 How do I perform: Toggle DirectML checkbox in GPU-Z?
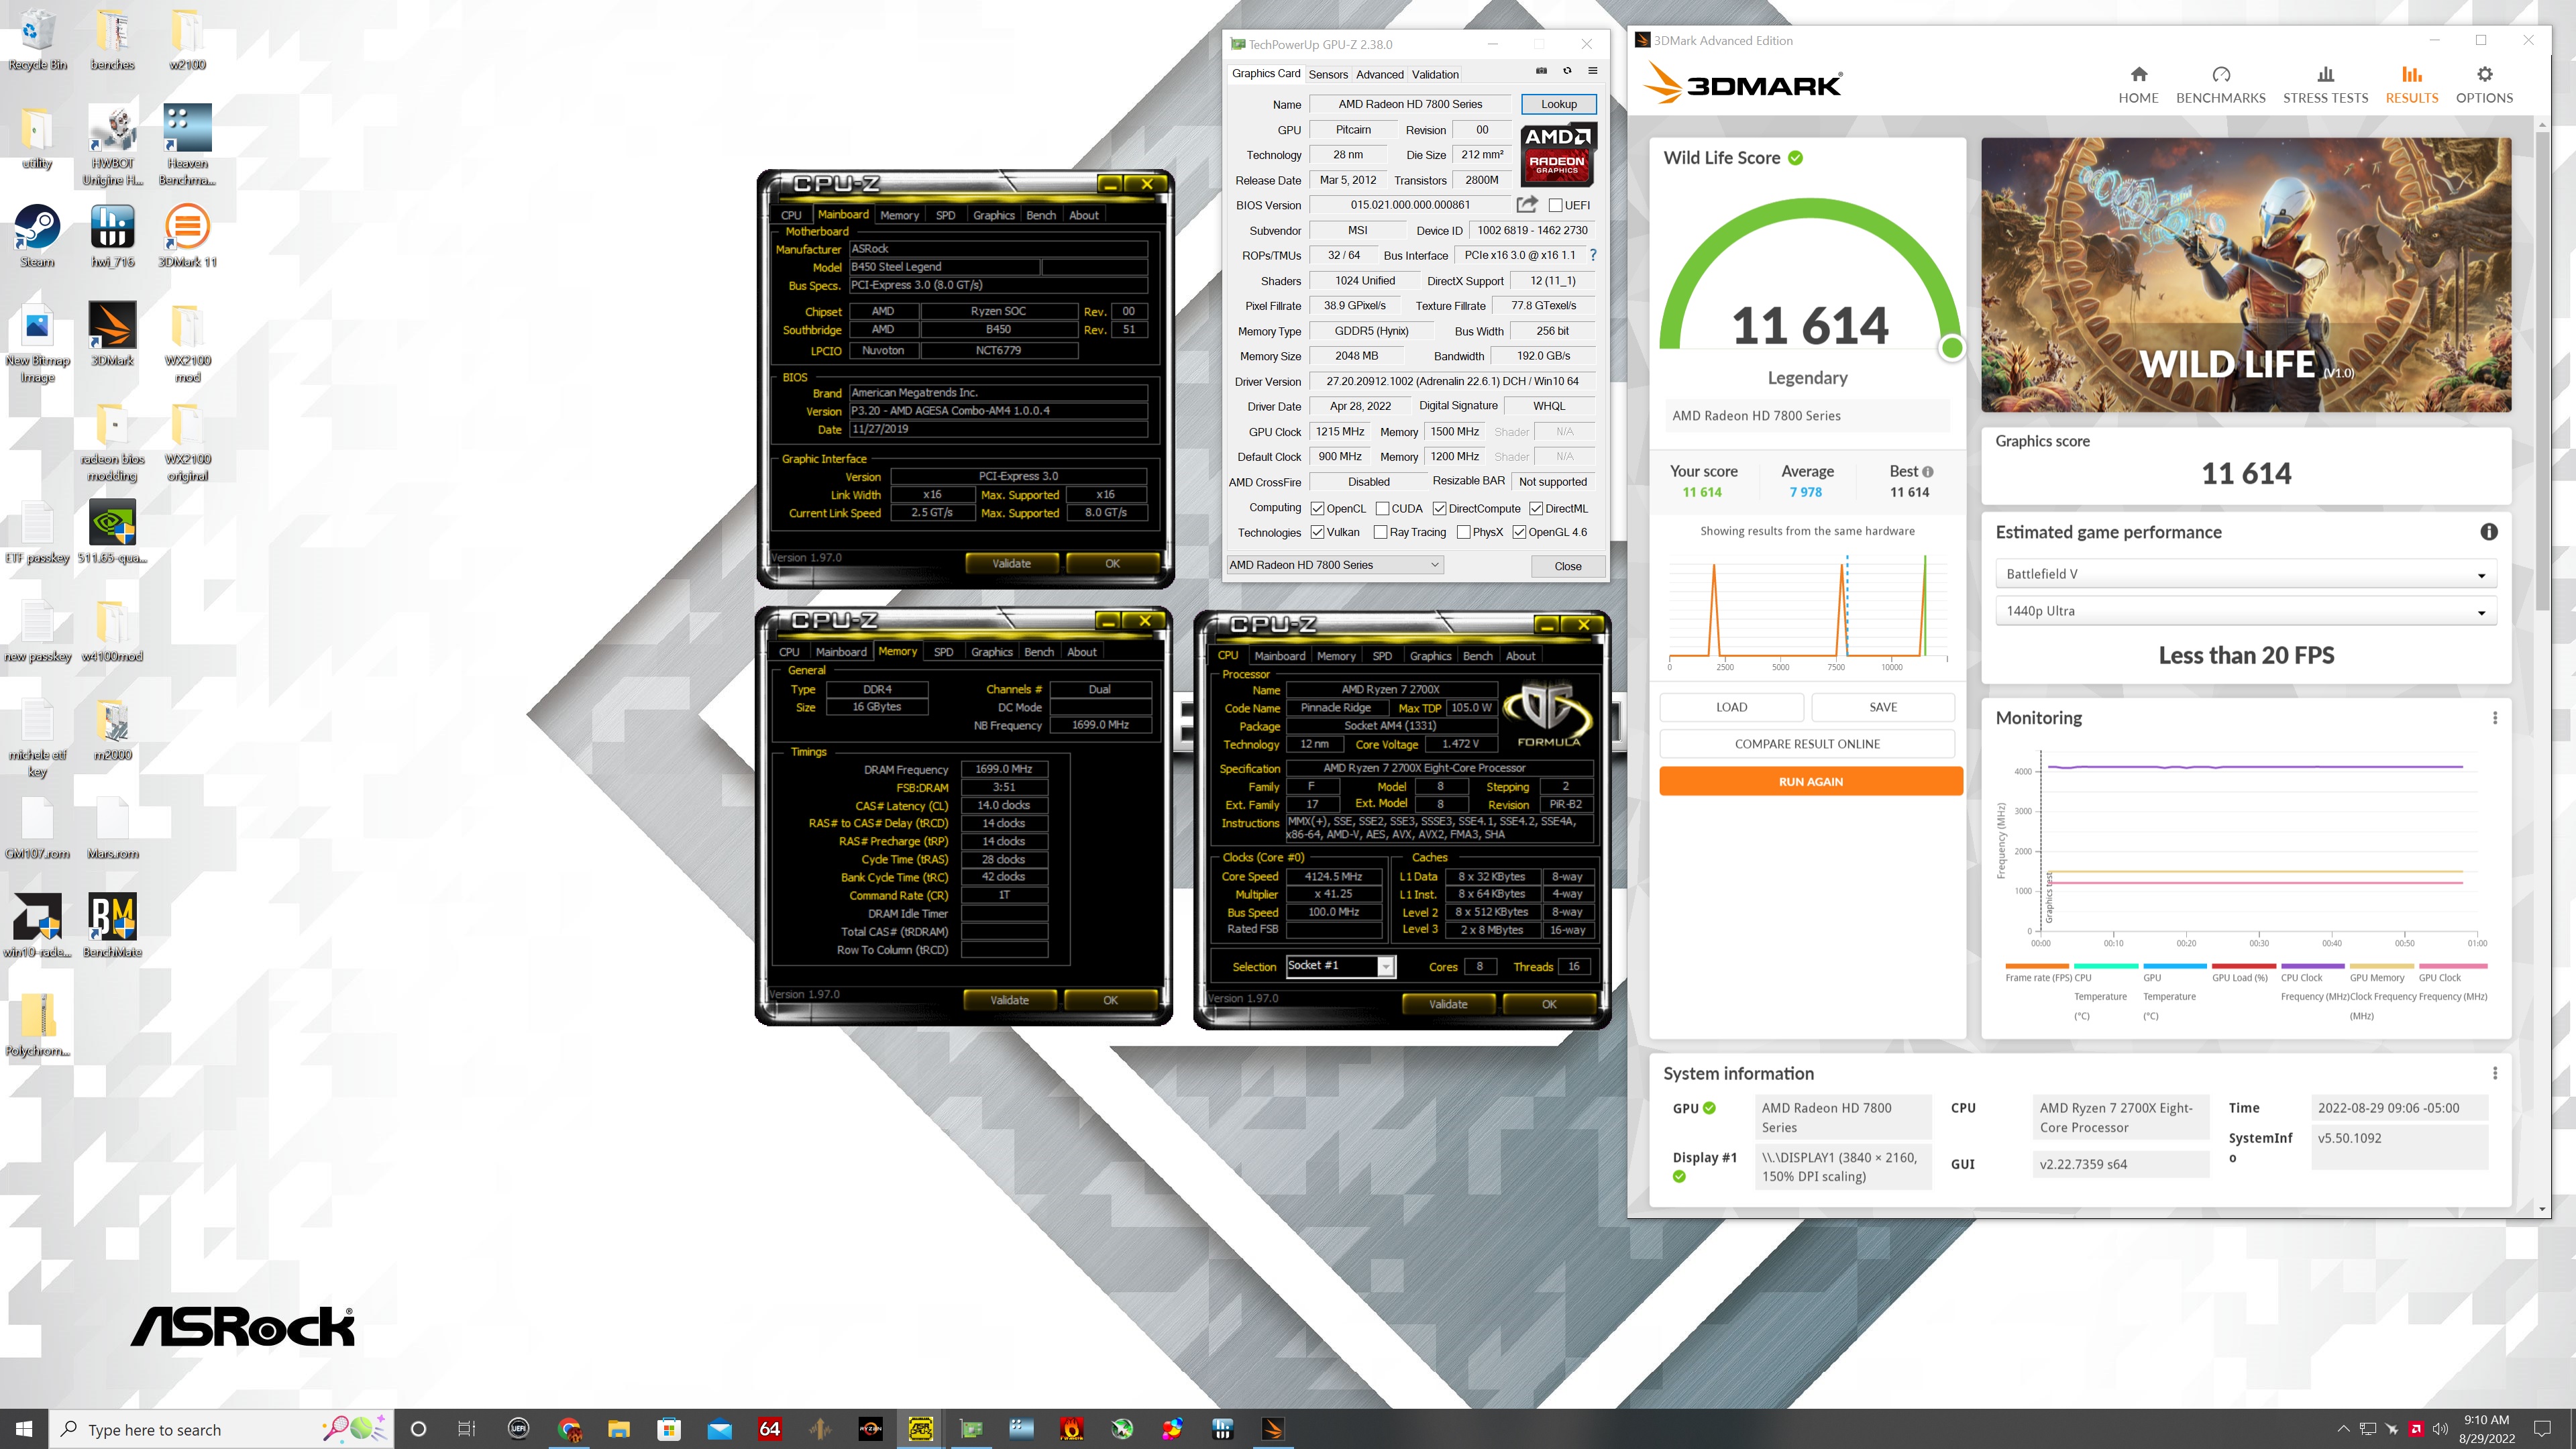(x=1536, y=508)
